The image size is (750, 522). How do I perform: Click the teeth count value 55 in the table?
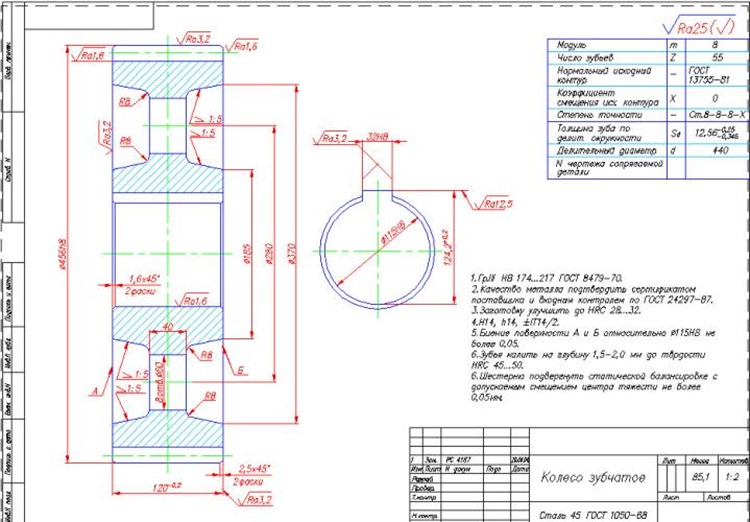click(x=717, y=57)
